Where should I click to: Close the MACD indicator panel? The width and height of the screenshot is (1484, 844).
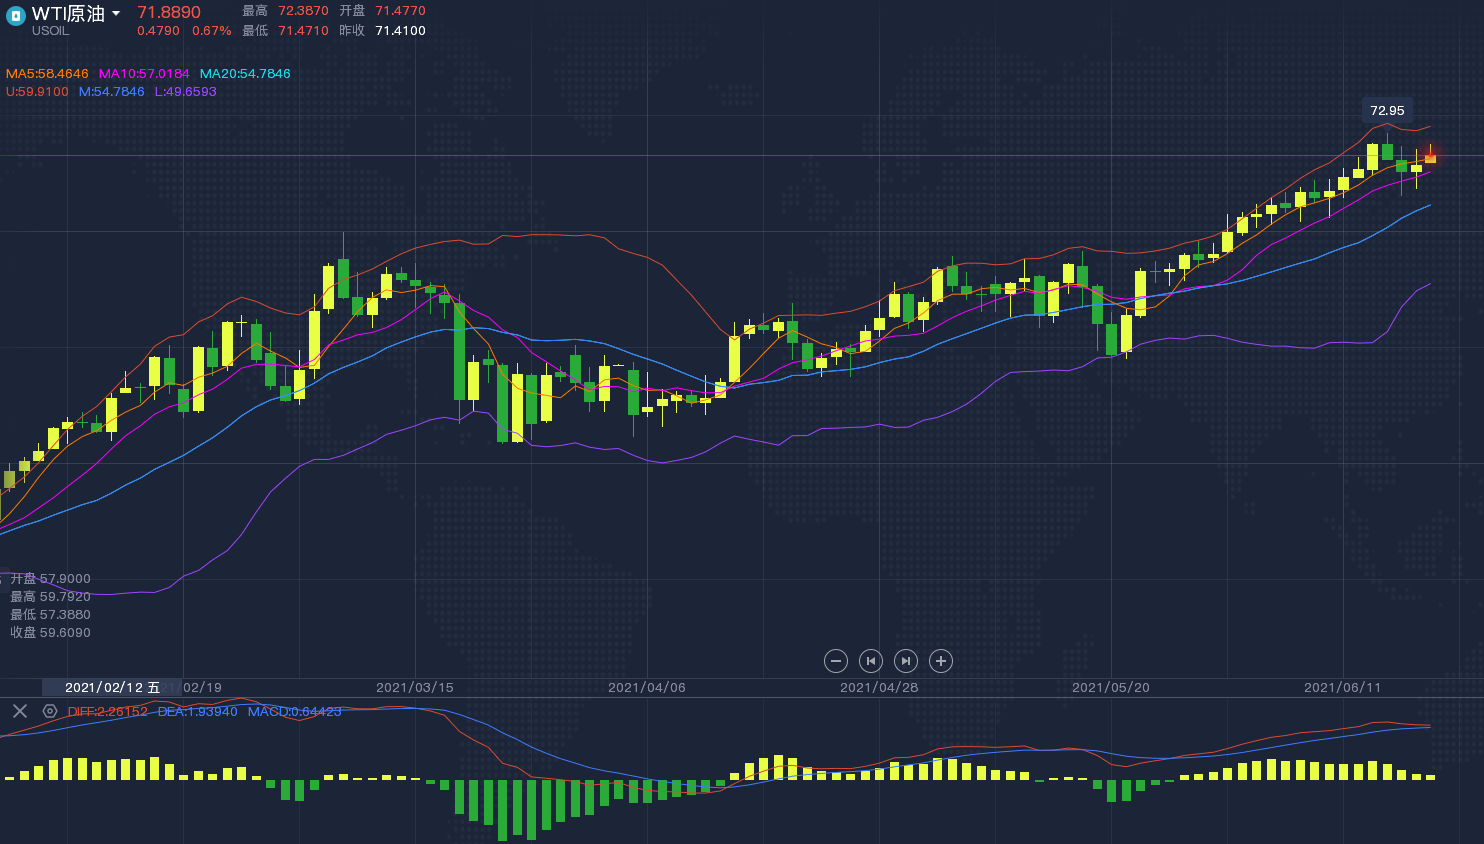(20, 711)
